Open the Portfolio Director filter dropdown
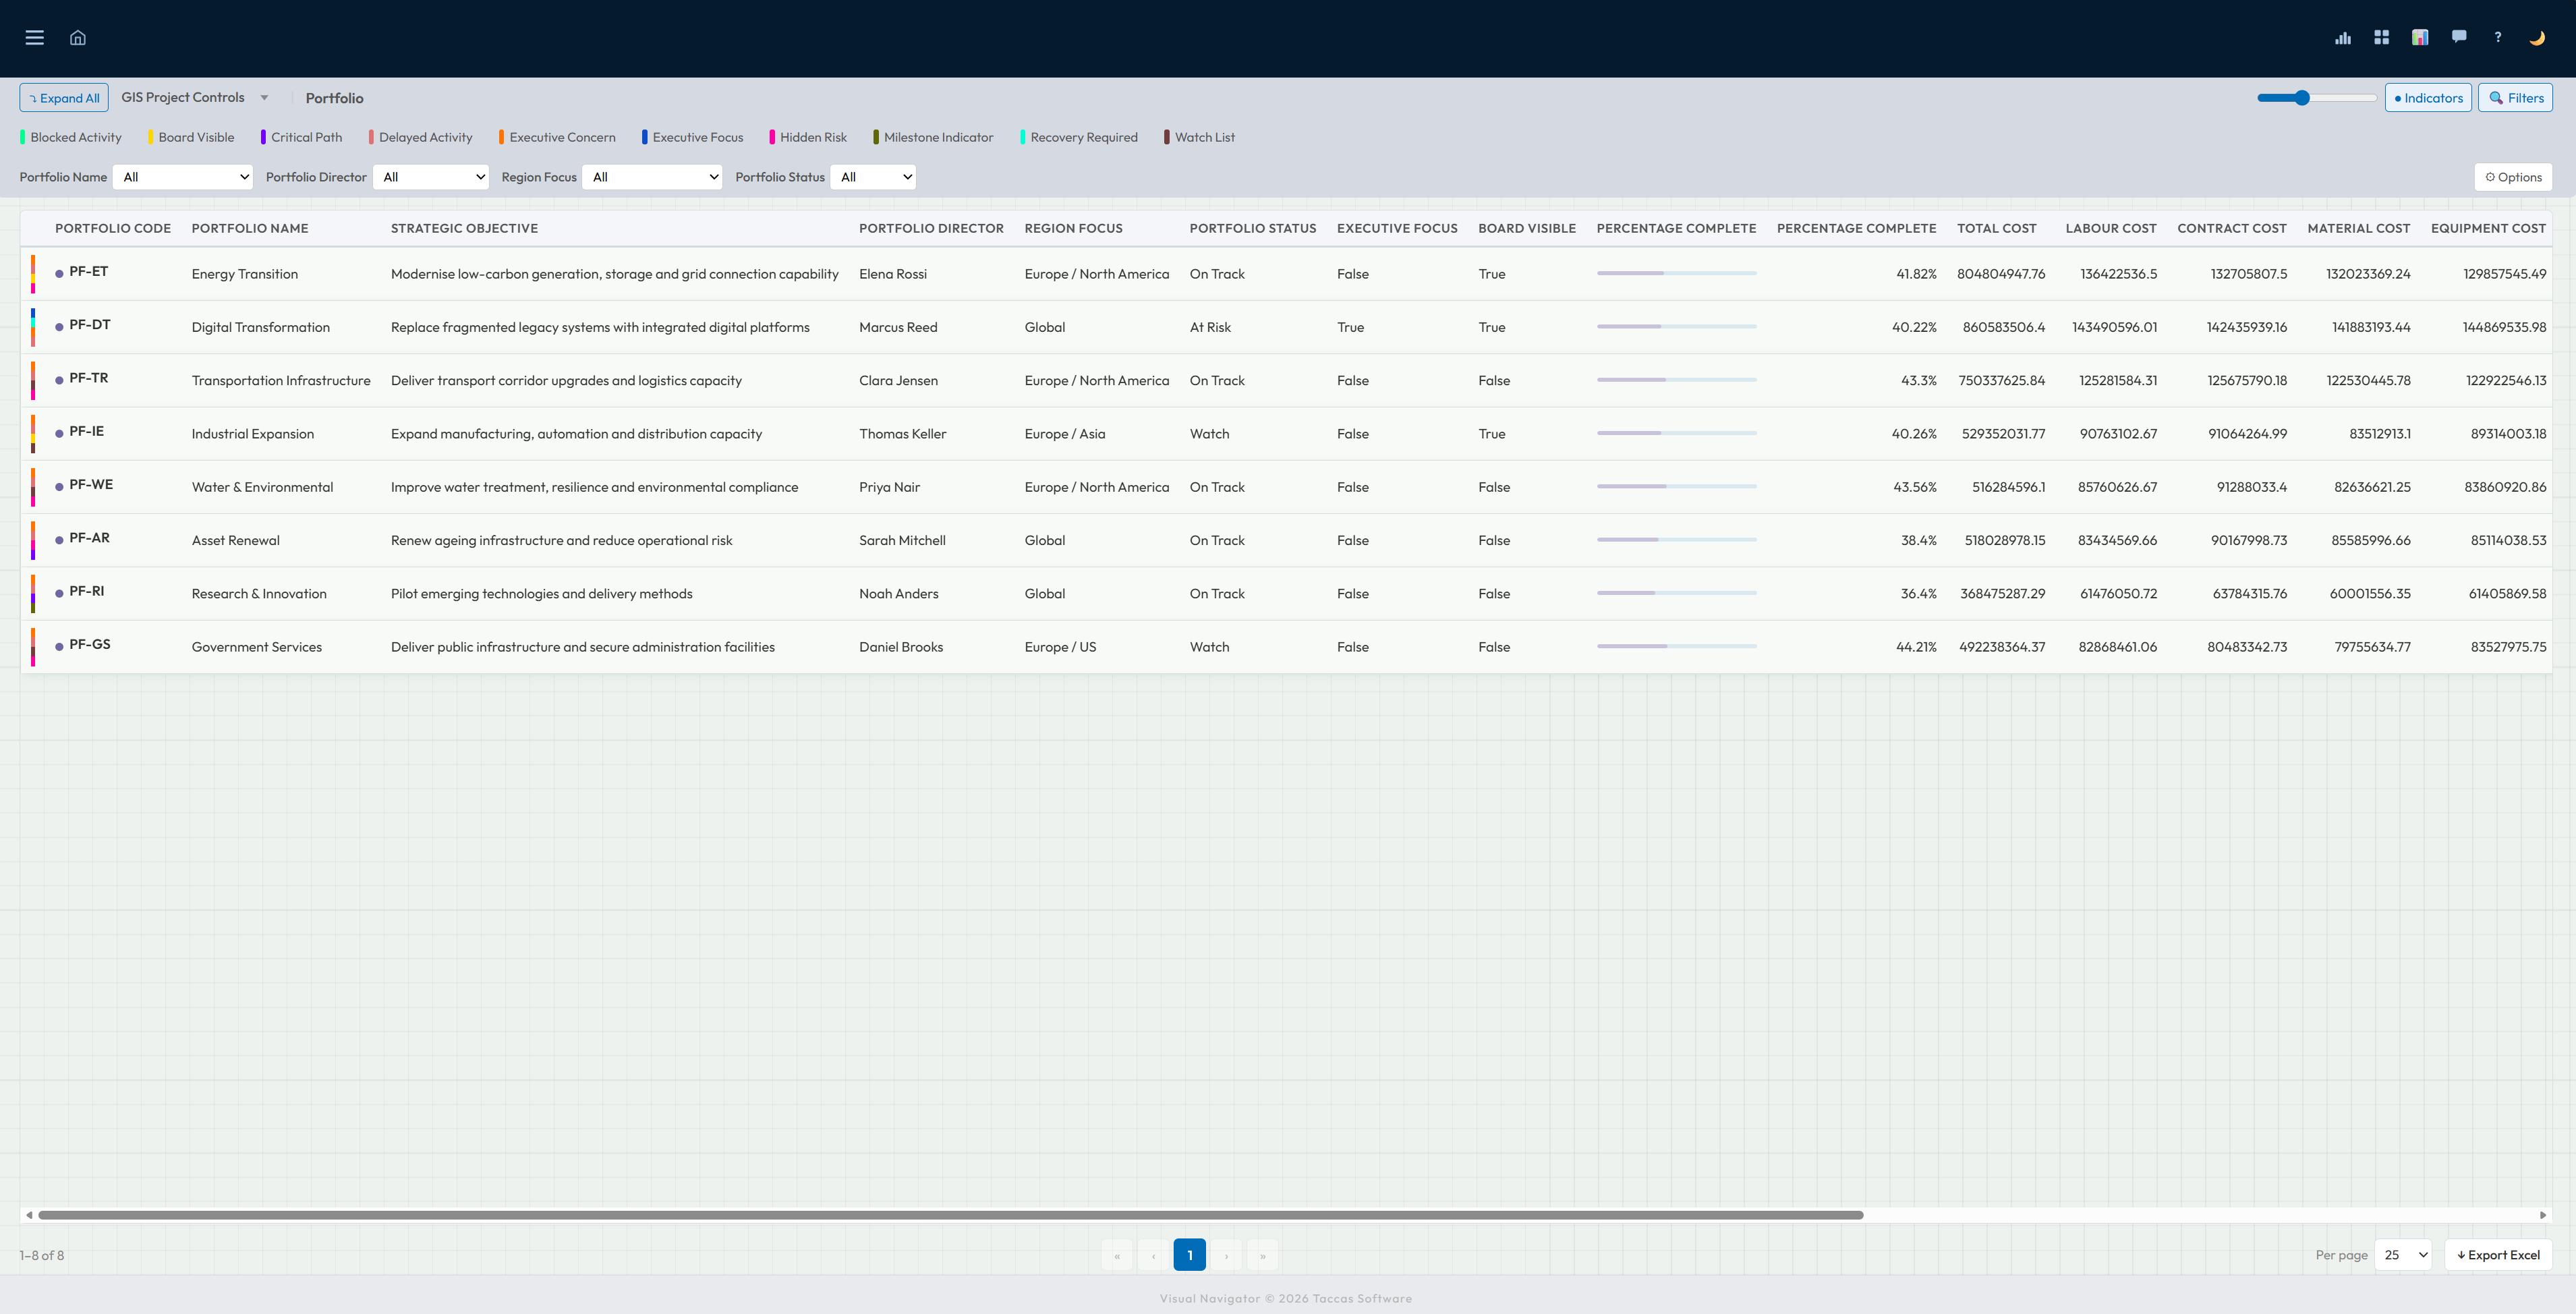This screenshot has width=2576, height=1314. [431, 177]
